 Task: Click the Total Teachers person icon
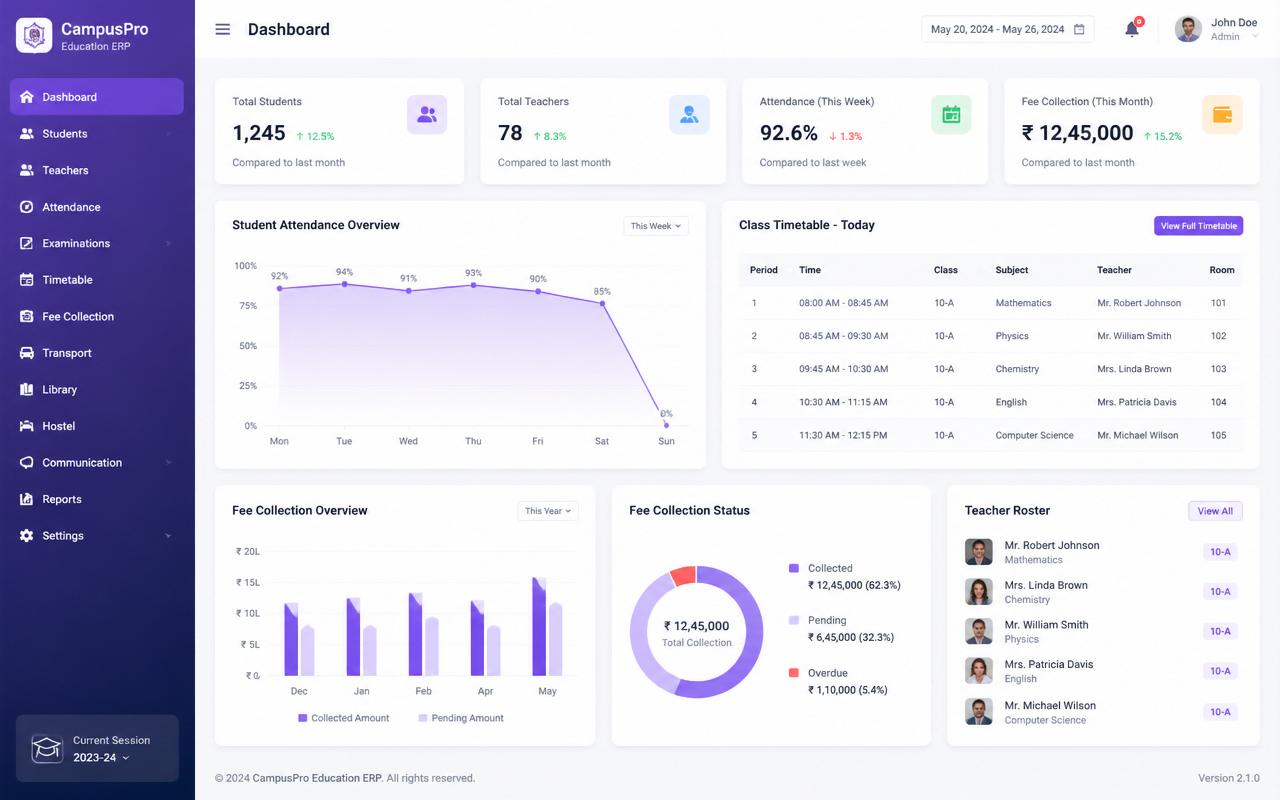point(689,115)
